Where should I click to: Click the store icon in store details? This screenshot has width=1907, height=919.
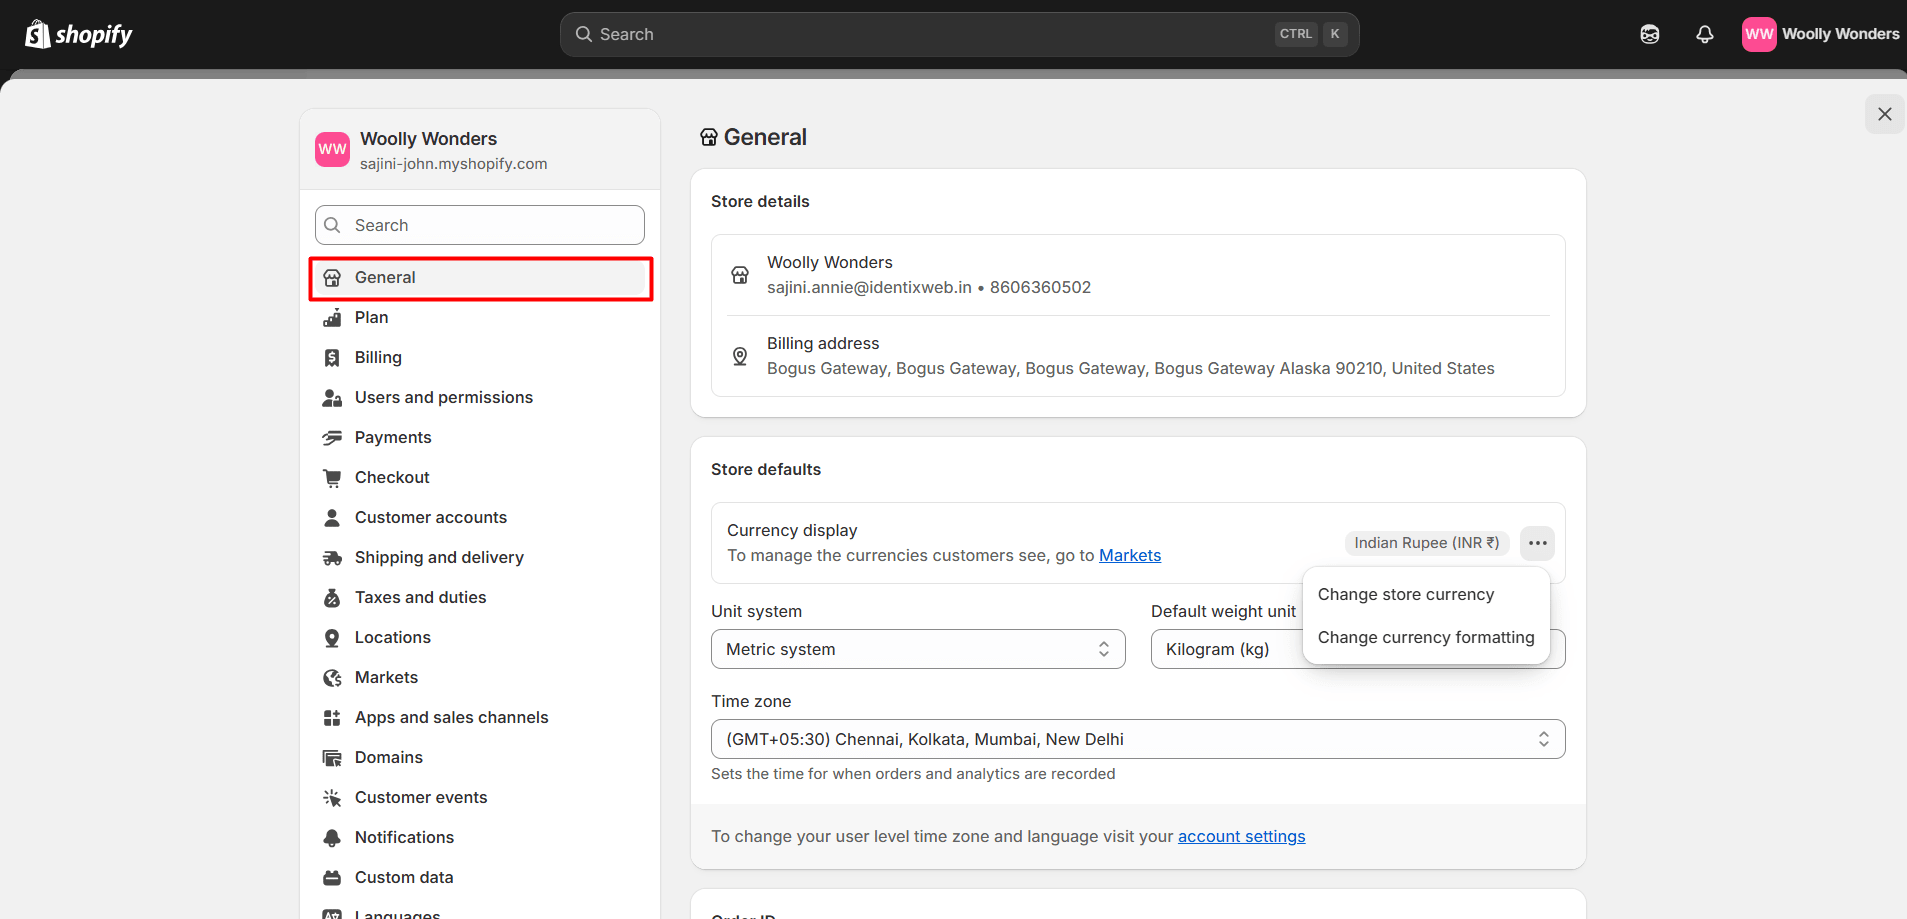pos(740,275)
